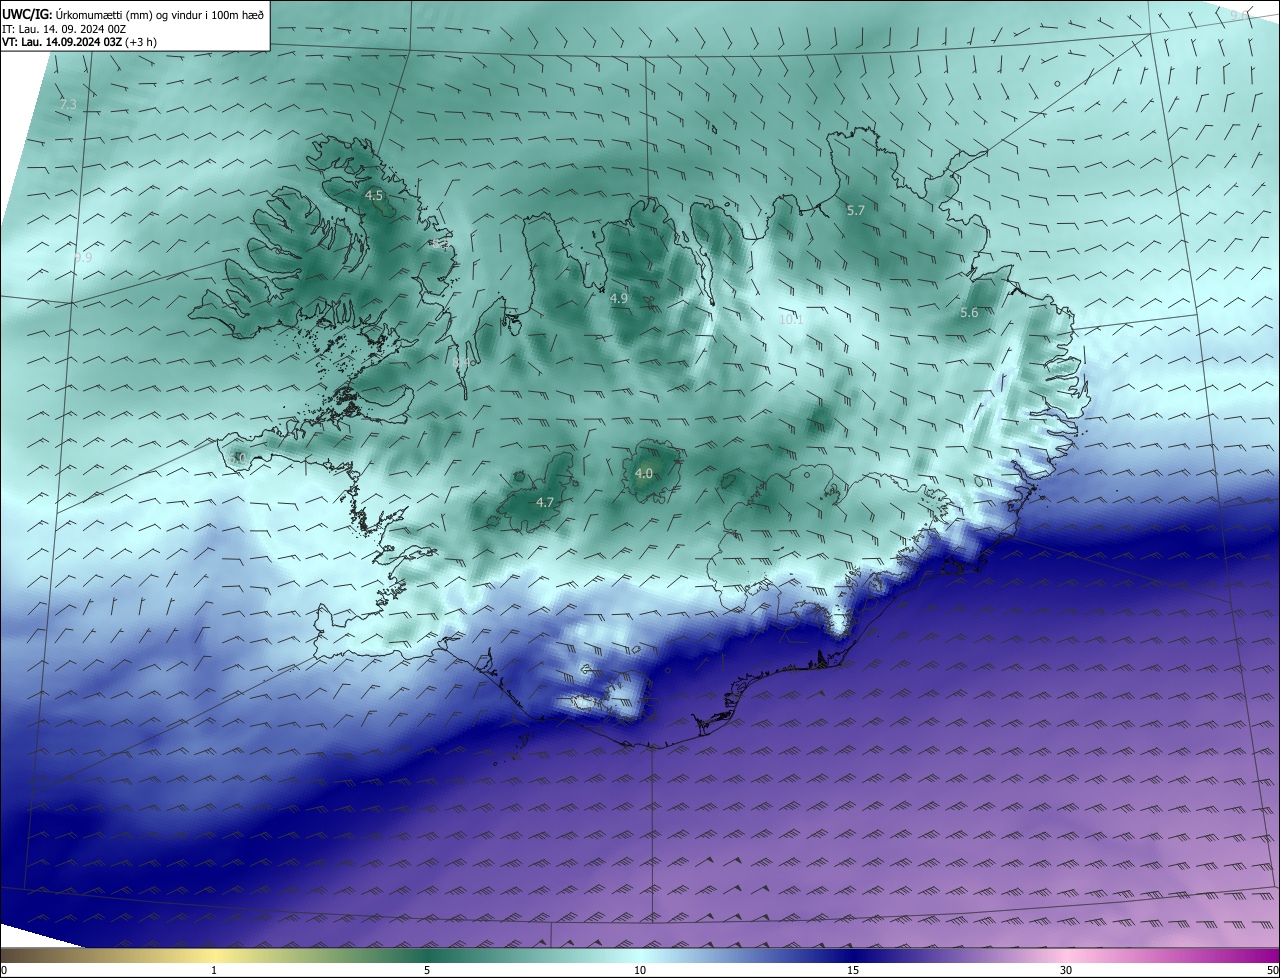Click the '15' tick on the colour scale
The width and height of the screenshot is (1280, 978).
pos(853,970)
